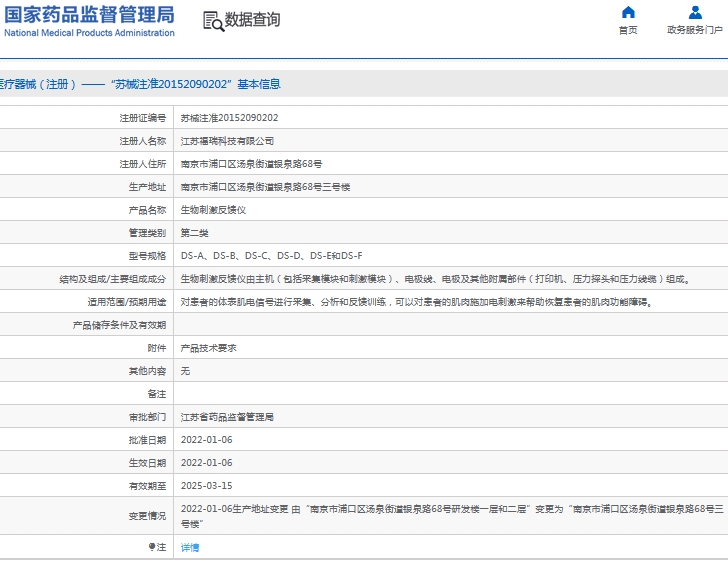The image size is (728, 566).
Task: Click the section title 医疗器械（注册）基本信息
Action: click(x=140, y=84)
